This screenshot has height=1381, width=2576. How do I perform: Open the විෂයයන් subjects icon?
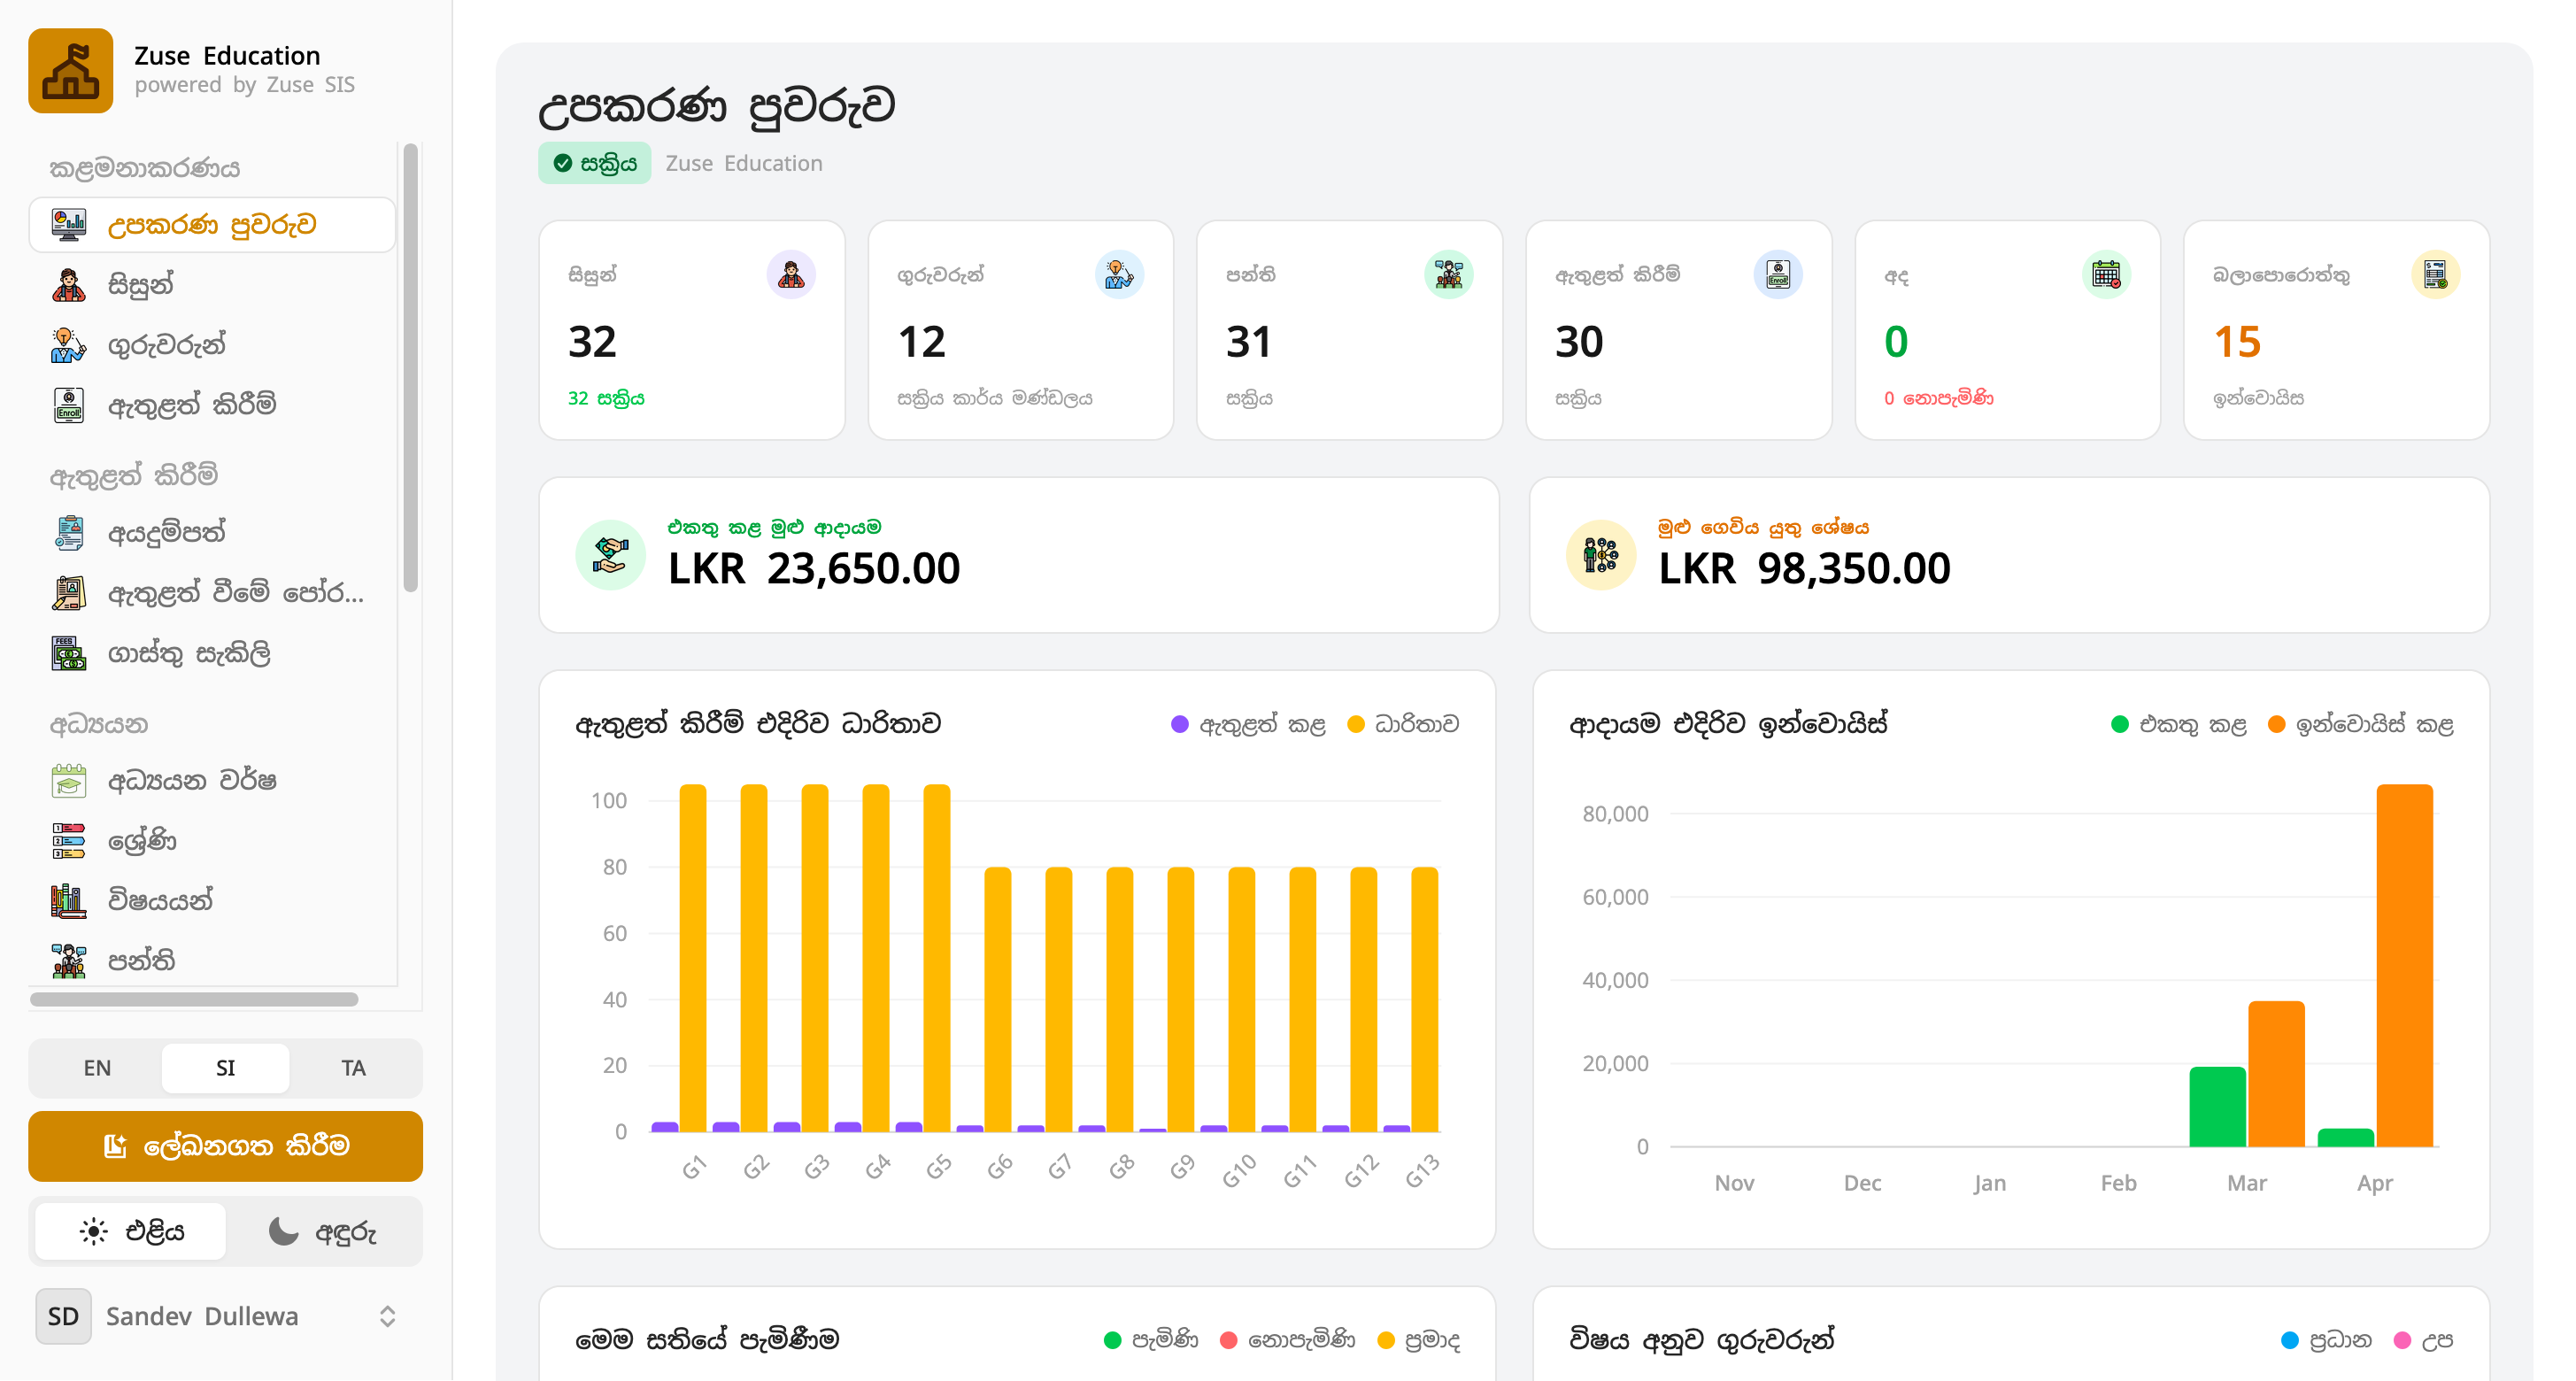[68, 901]
